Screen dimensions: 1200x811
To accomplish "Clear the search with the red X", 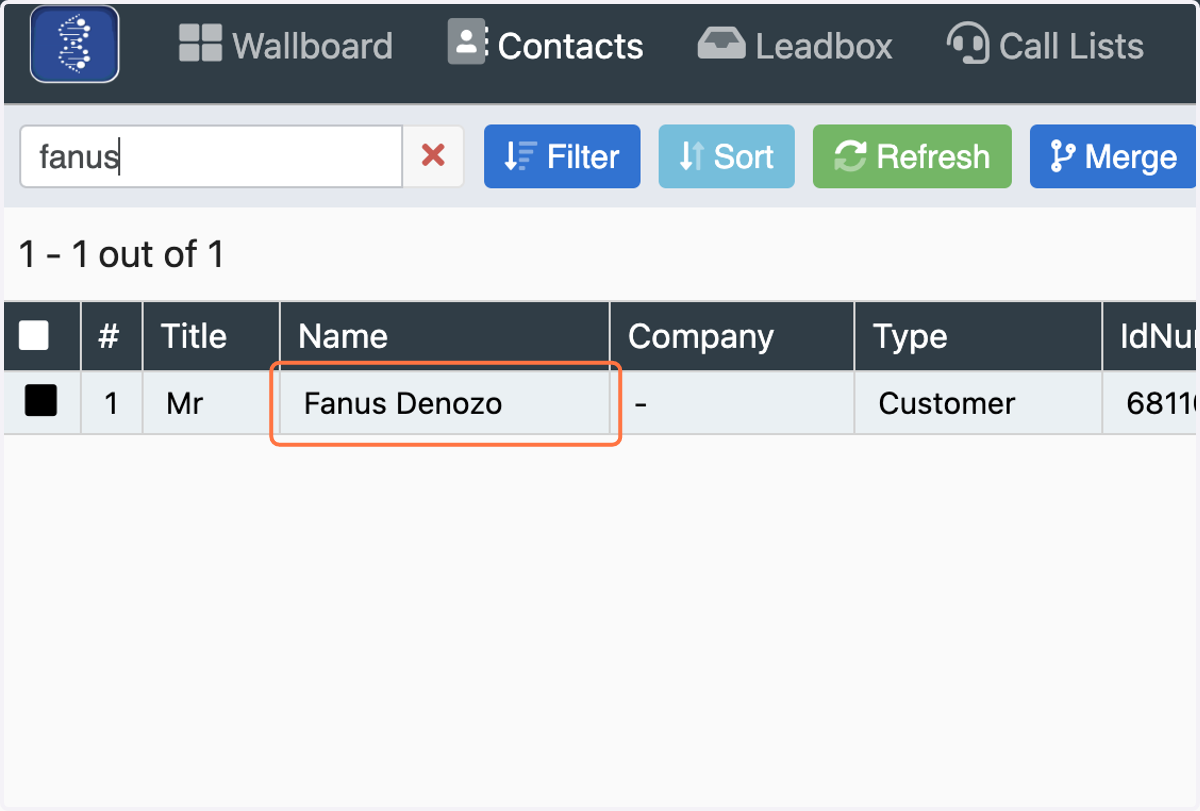I will point(433,156).
